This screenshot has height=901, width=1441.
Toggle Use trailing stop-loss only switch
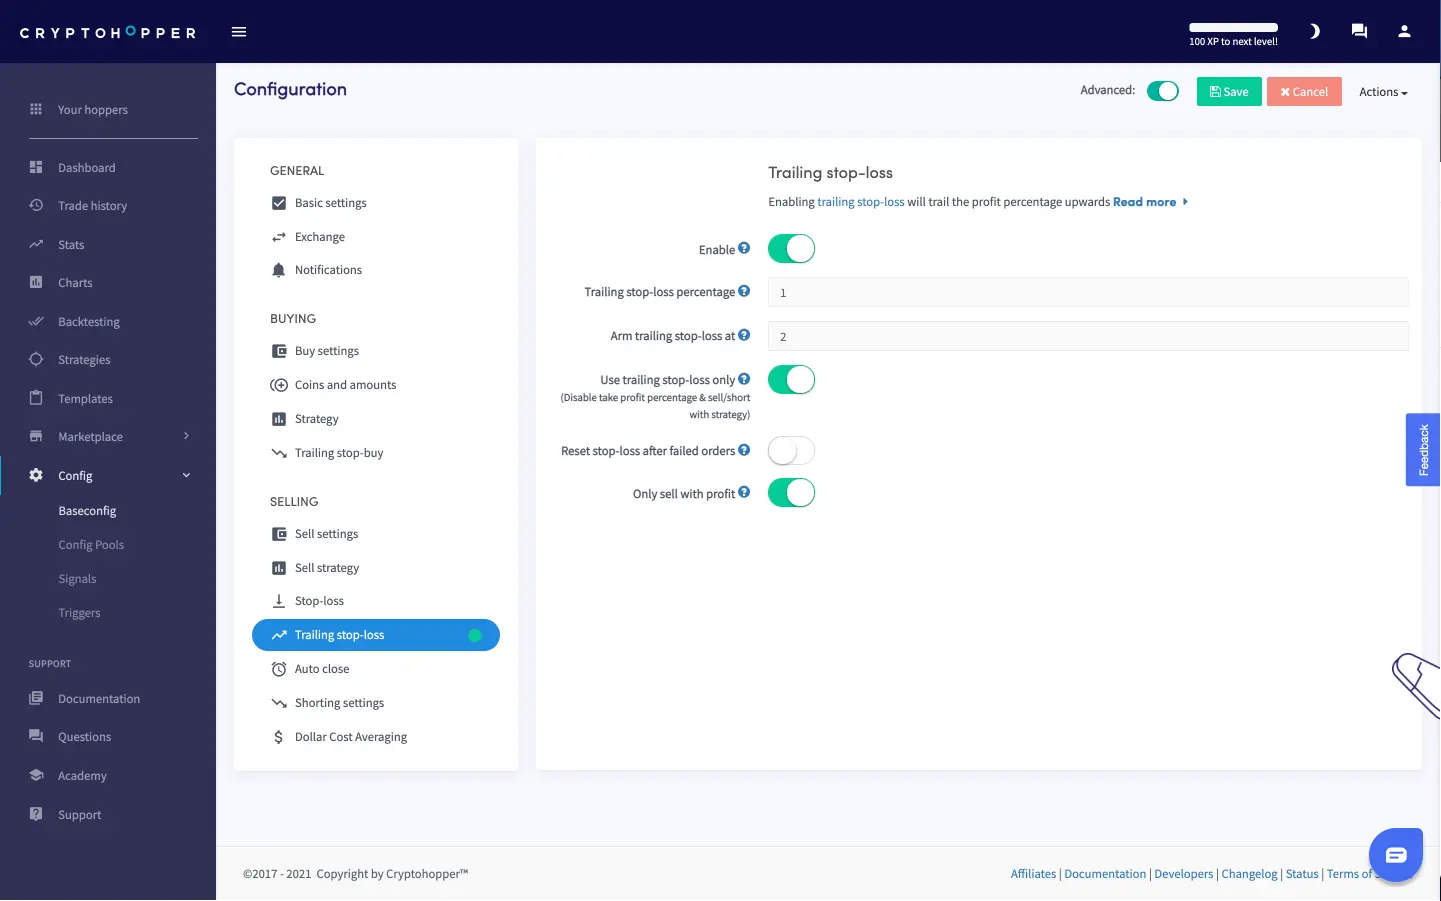(x=791, y=380)
